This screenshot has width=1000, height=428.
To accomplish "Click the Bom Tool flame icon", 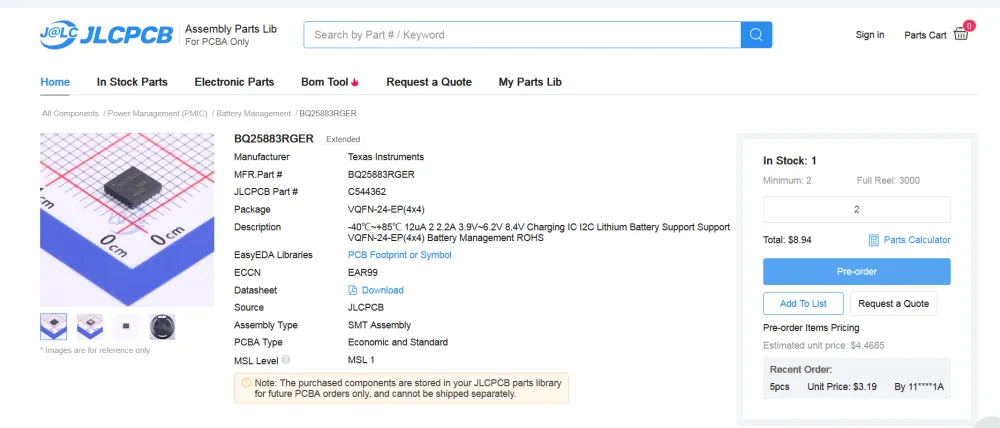I will pyautogui.click(x=355, y=82).
